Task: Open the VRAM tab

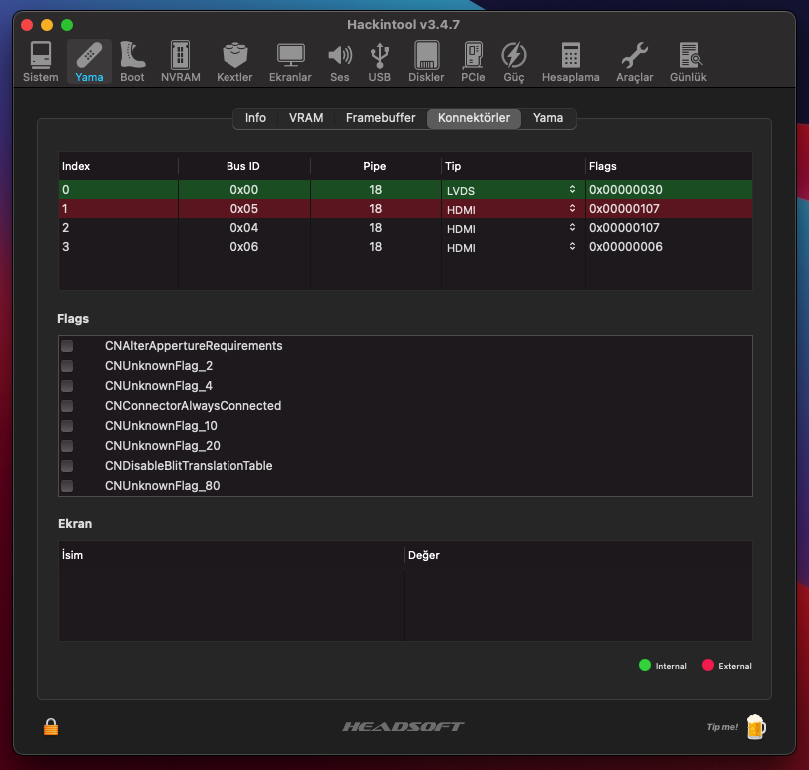Action: [x=305, y=117]
